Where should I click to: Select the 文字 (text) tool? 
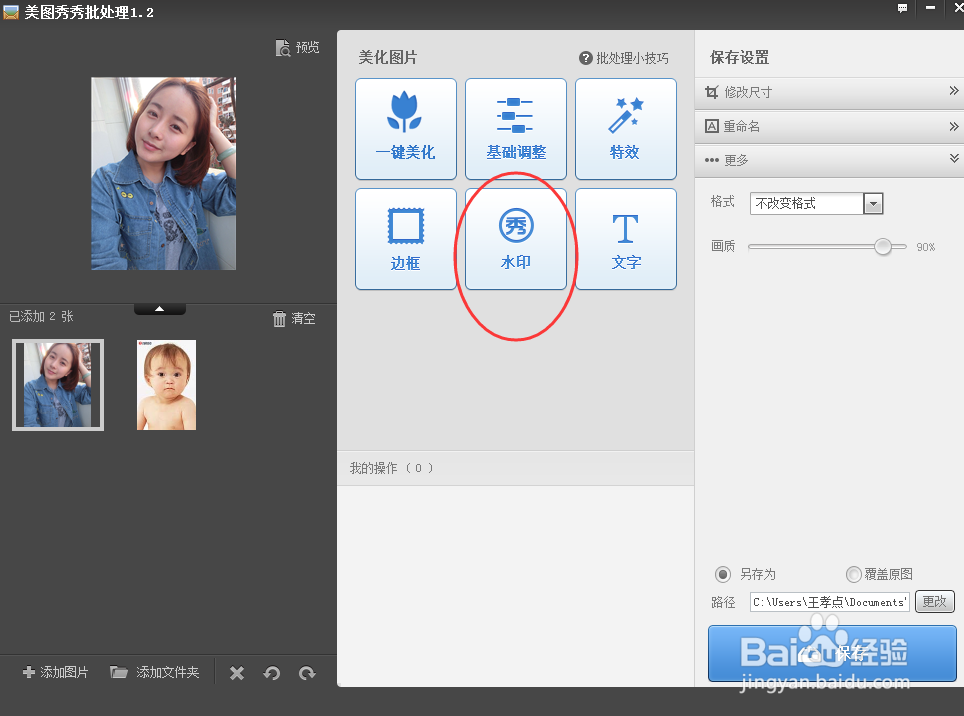[625, 238]
